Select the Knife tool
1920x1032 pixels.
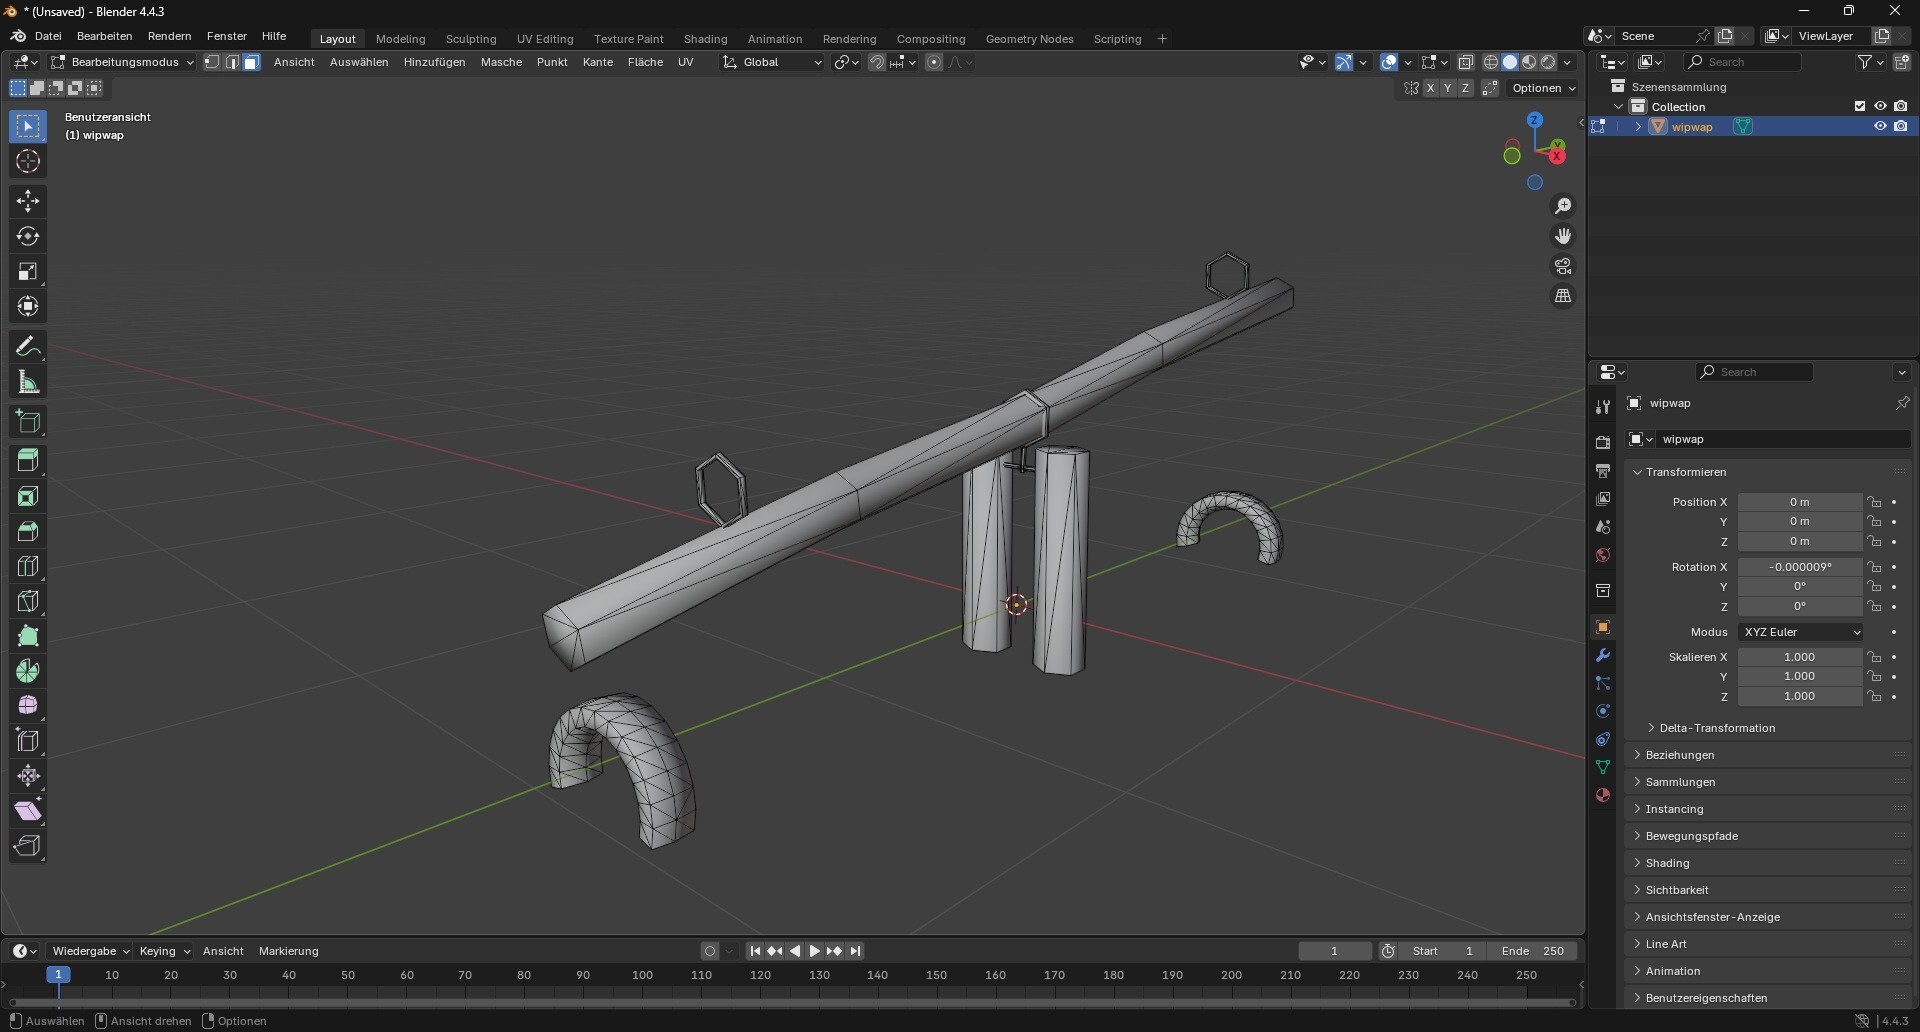tap(28, 601)
